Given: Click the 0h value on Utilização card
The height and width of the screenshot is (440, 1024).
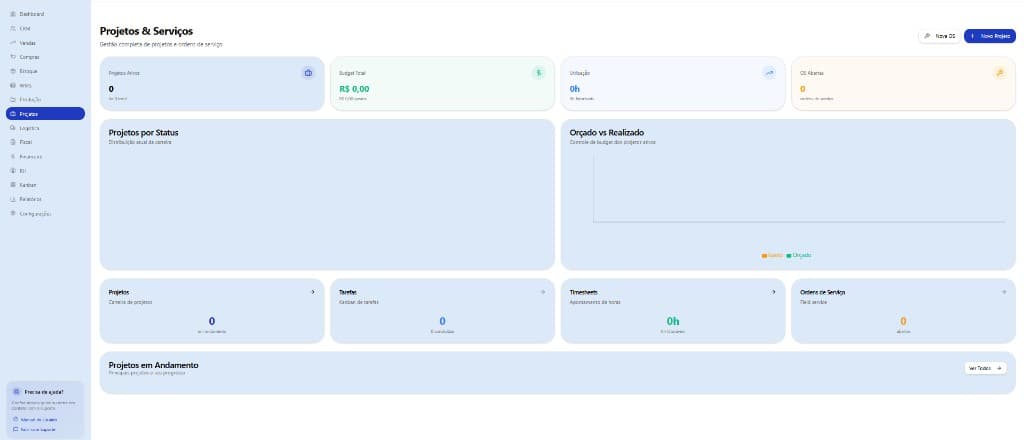Looking at the screenshot, I should point(575,89).
